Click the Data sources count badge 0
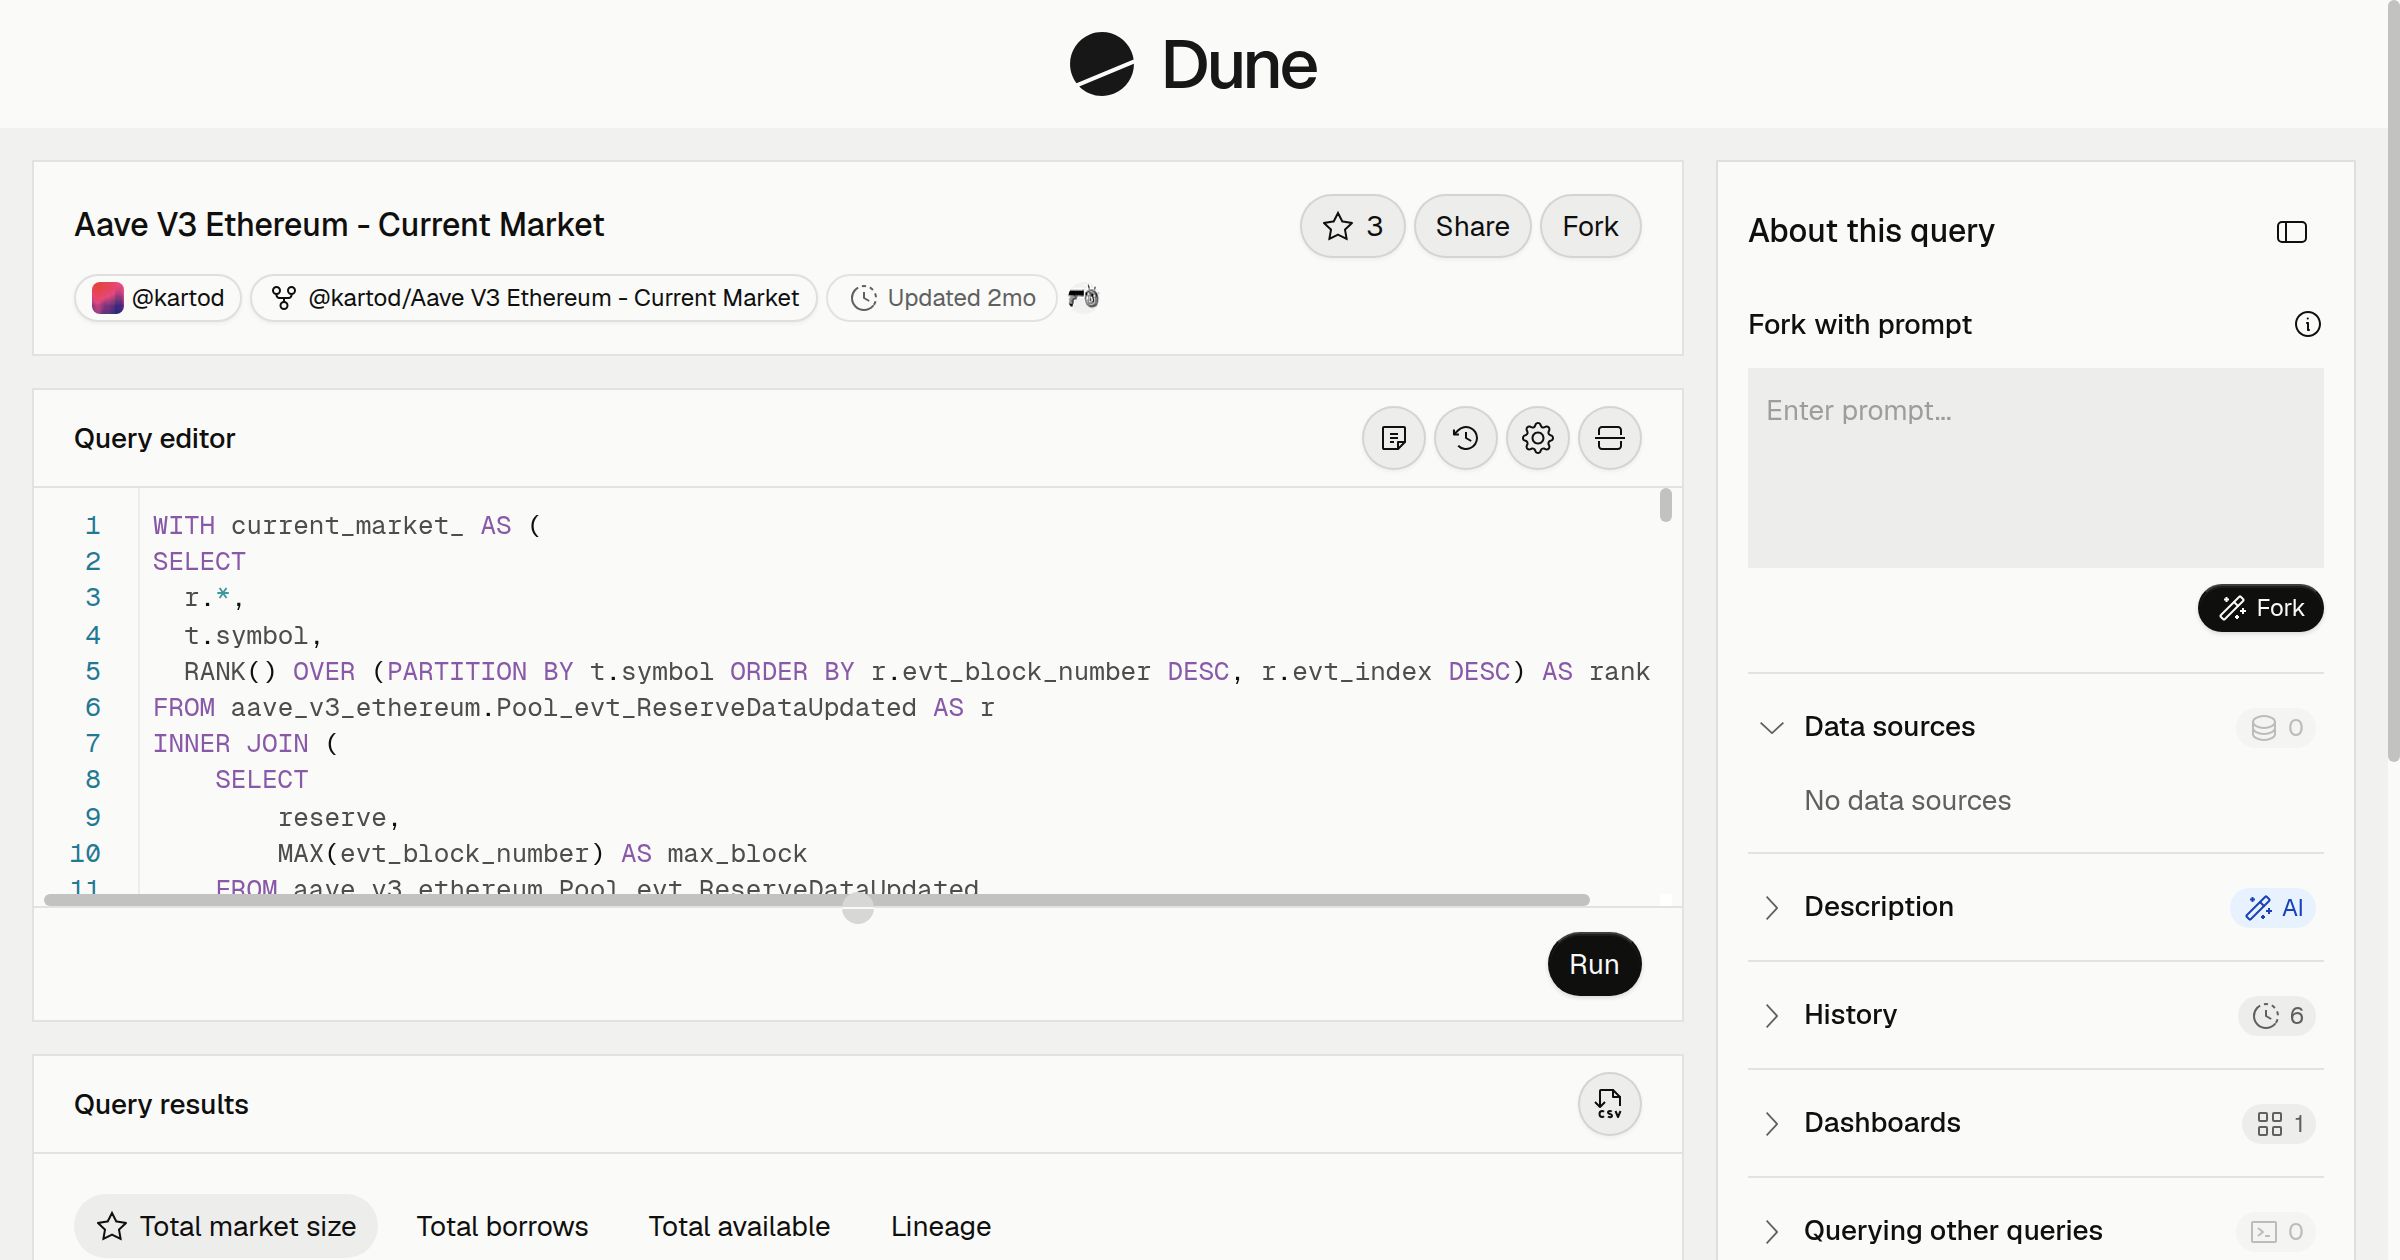The width and height of the screenshot is (2400, 1260). 2276,727
